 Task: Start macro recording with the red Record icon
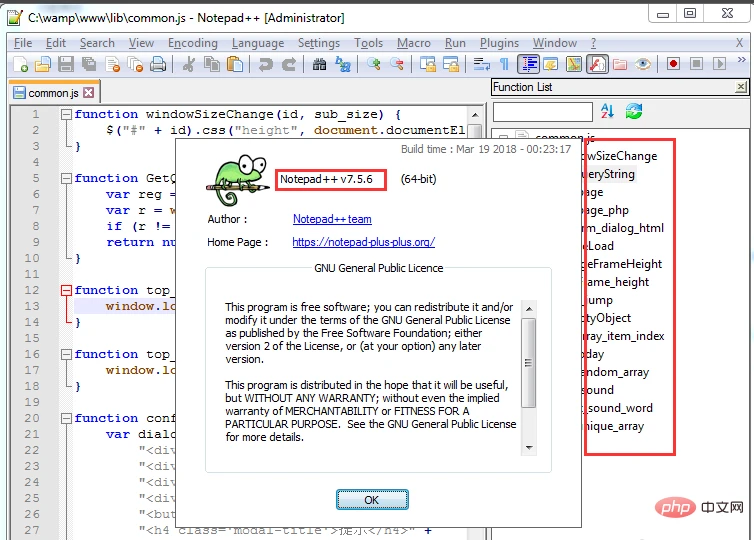coord(673,64)
